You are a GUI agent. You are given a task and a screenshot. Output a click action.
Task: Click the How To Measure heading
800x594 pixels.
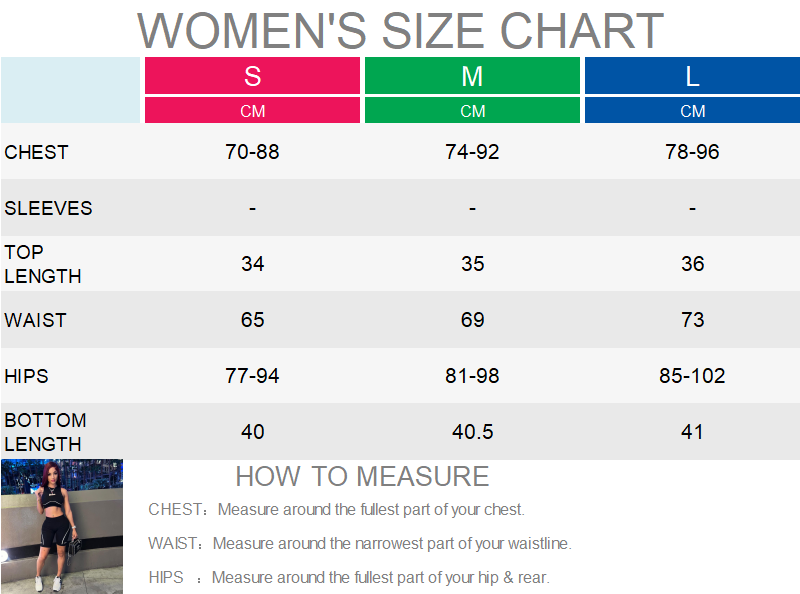[362, 476]
